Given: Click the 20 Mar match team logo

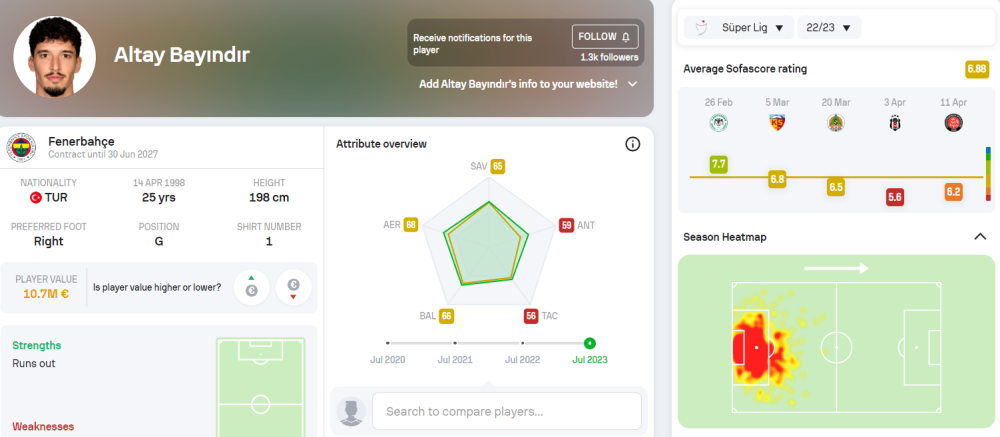Looking at the screenshot, I should [836, 123].
